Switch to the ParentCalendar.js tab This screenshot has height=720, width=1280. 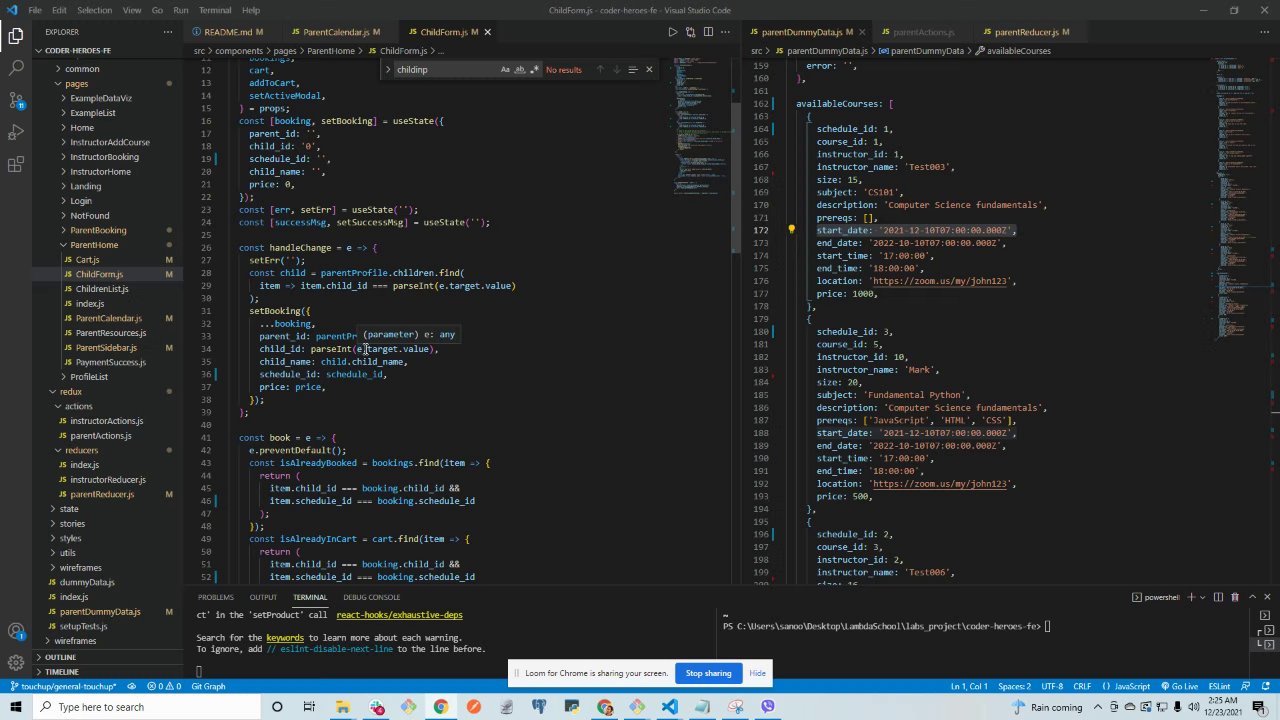(335, 32)
